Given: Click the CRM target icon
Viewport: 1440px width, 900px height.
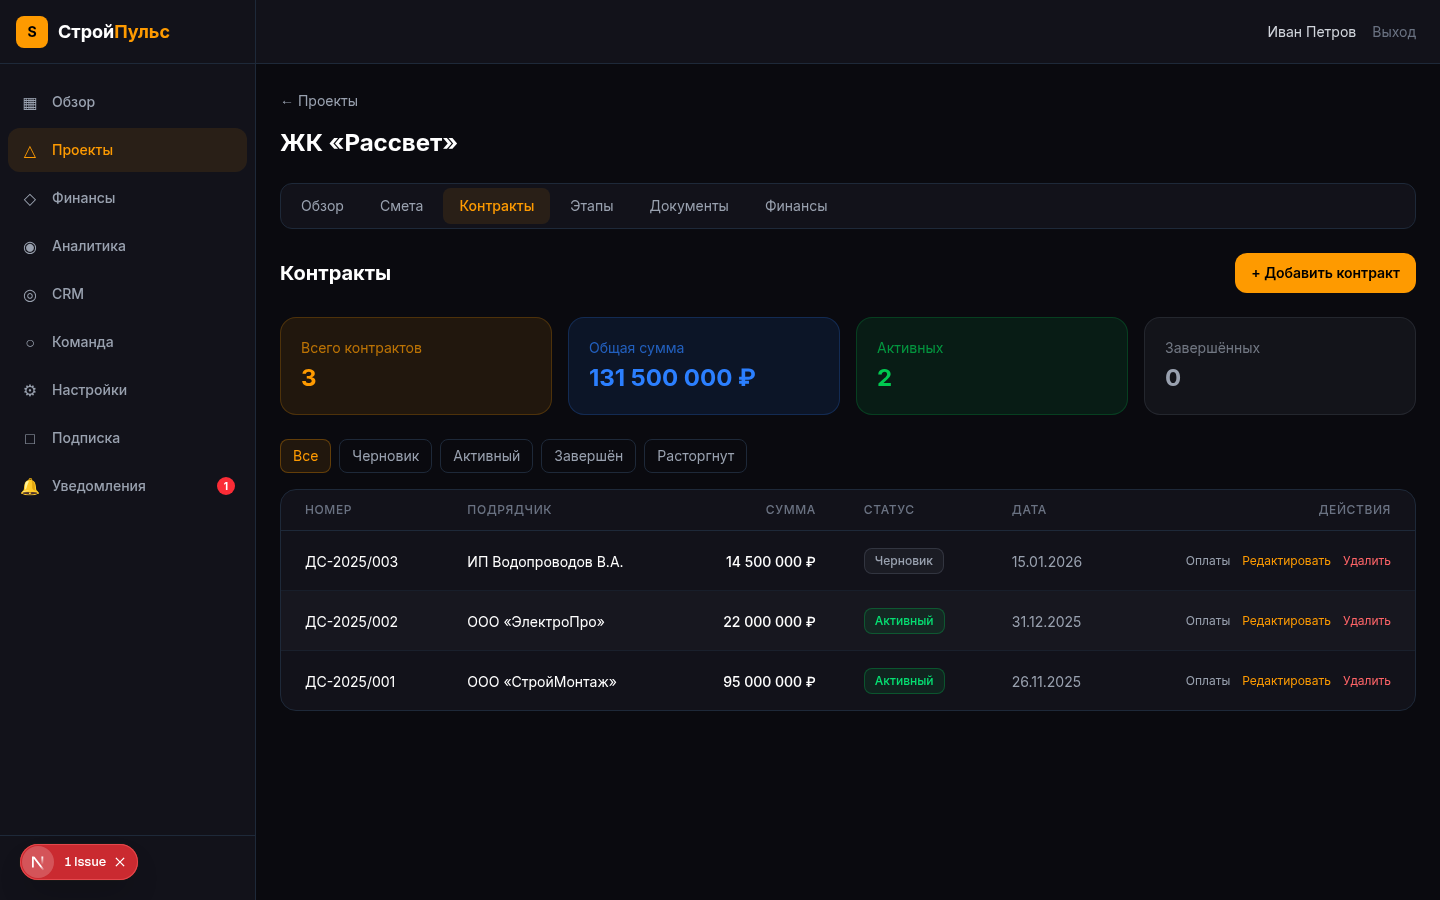Looking at the screenshot, I should tap(30, 295).
